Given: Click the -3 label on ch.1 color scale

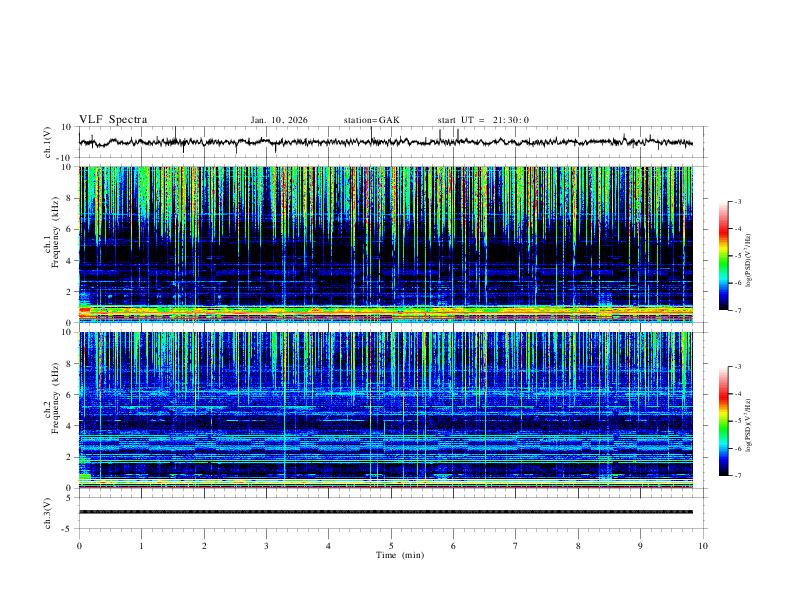Looking at the screenshot, I should (738, 201).
